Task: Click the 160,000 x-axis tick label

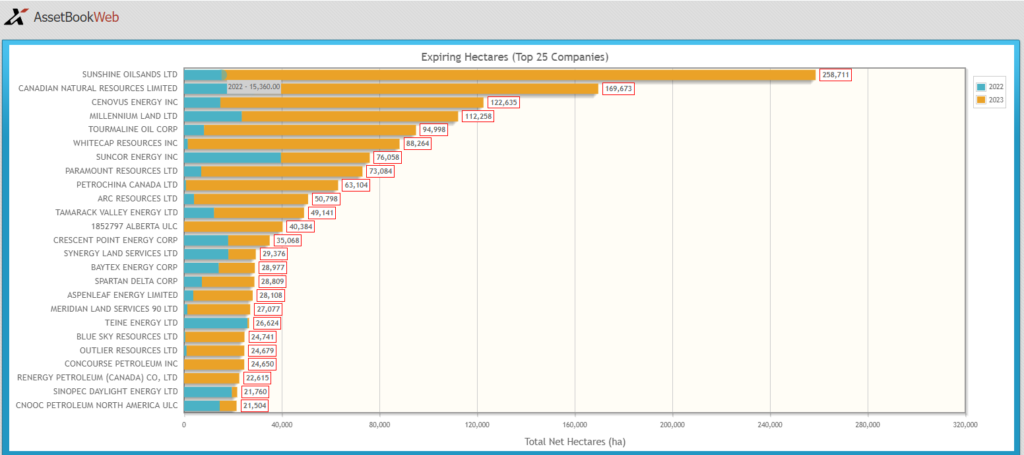Action: tap(575, 424)
